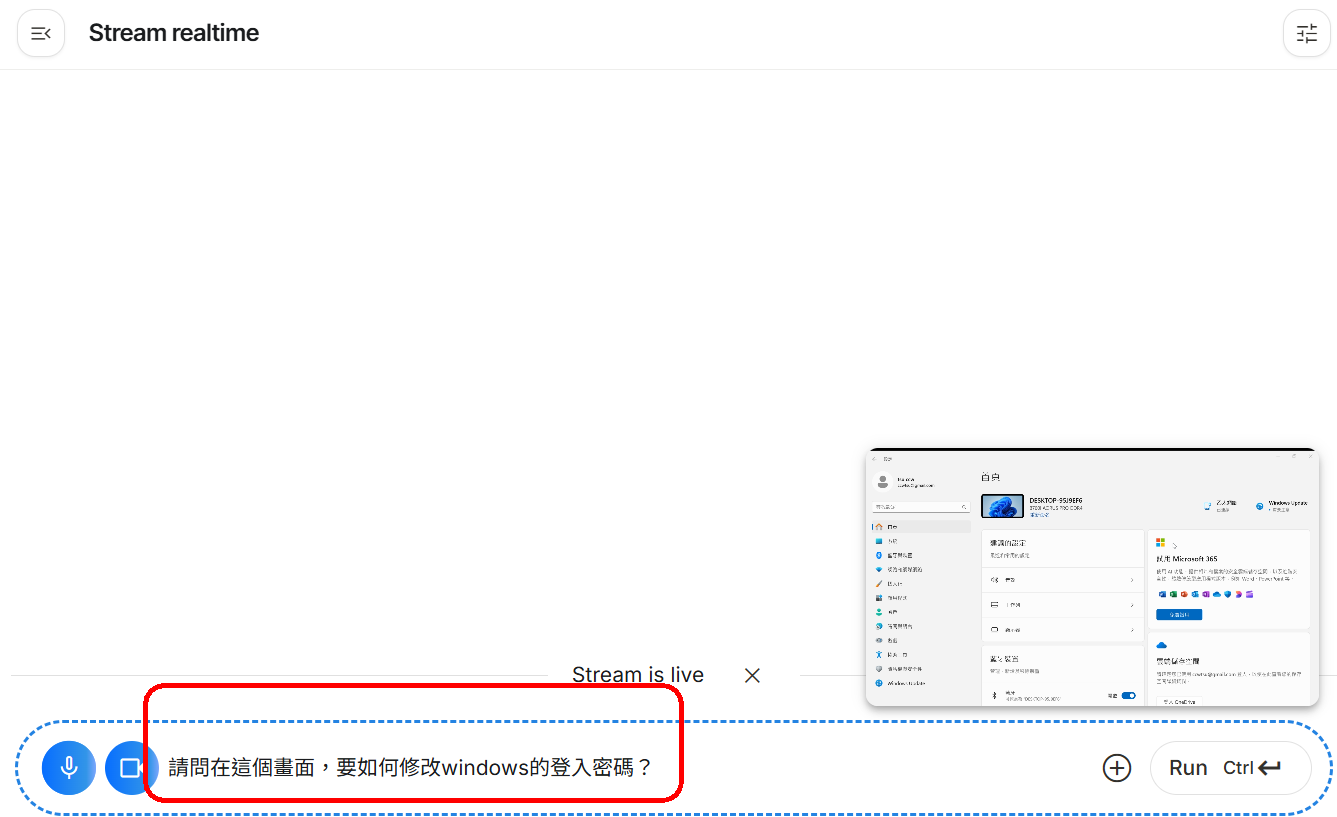Viewport: 1337px width, 817px height.
Task: Expand the sound row chevron in the preview
Action: [x=1131, y=580]
